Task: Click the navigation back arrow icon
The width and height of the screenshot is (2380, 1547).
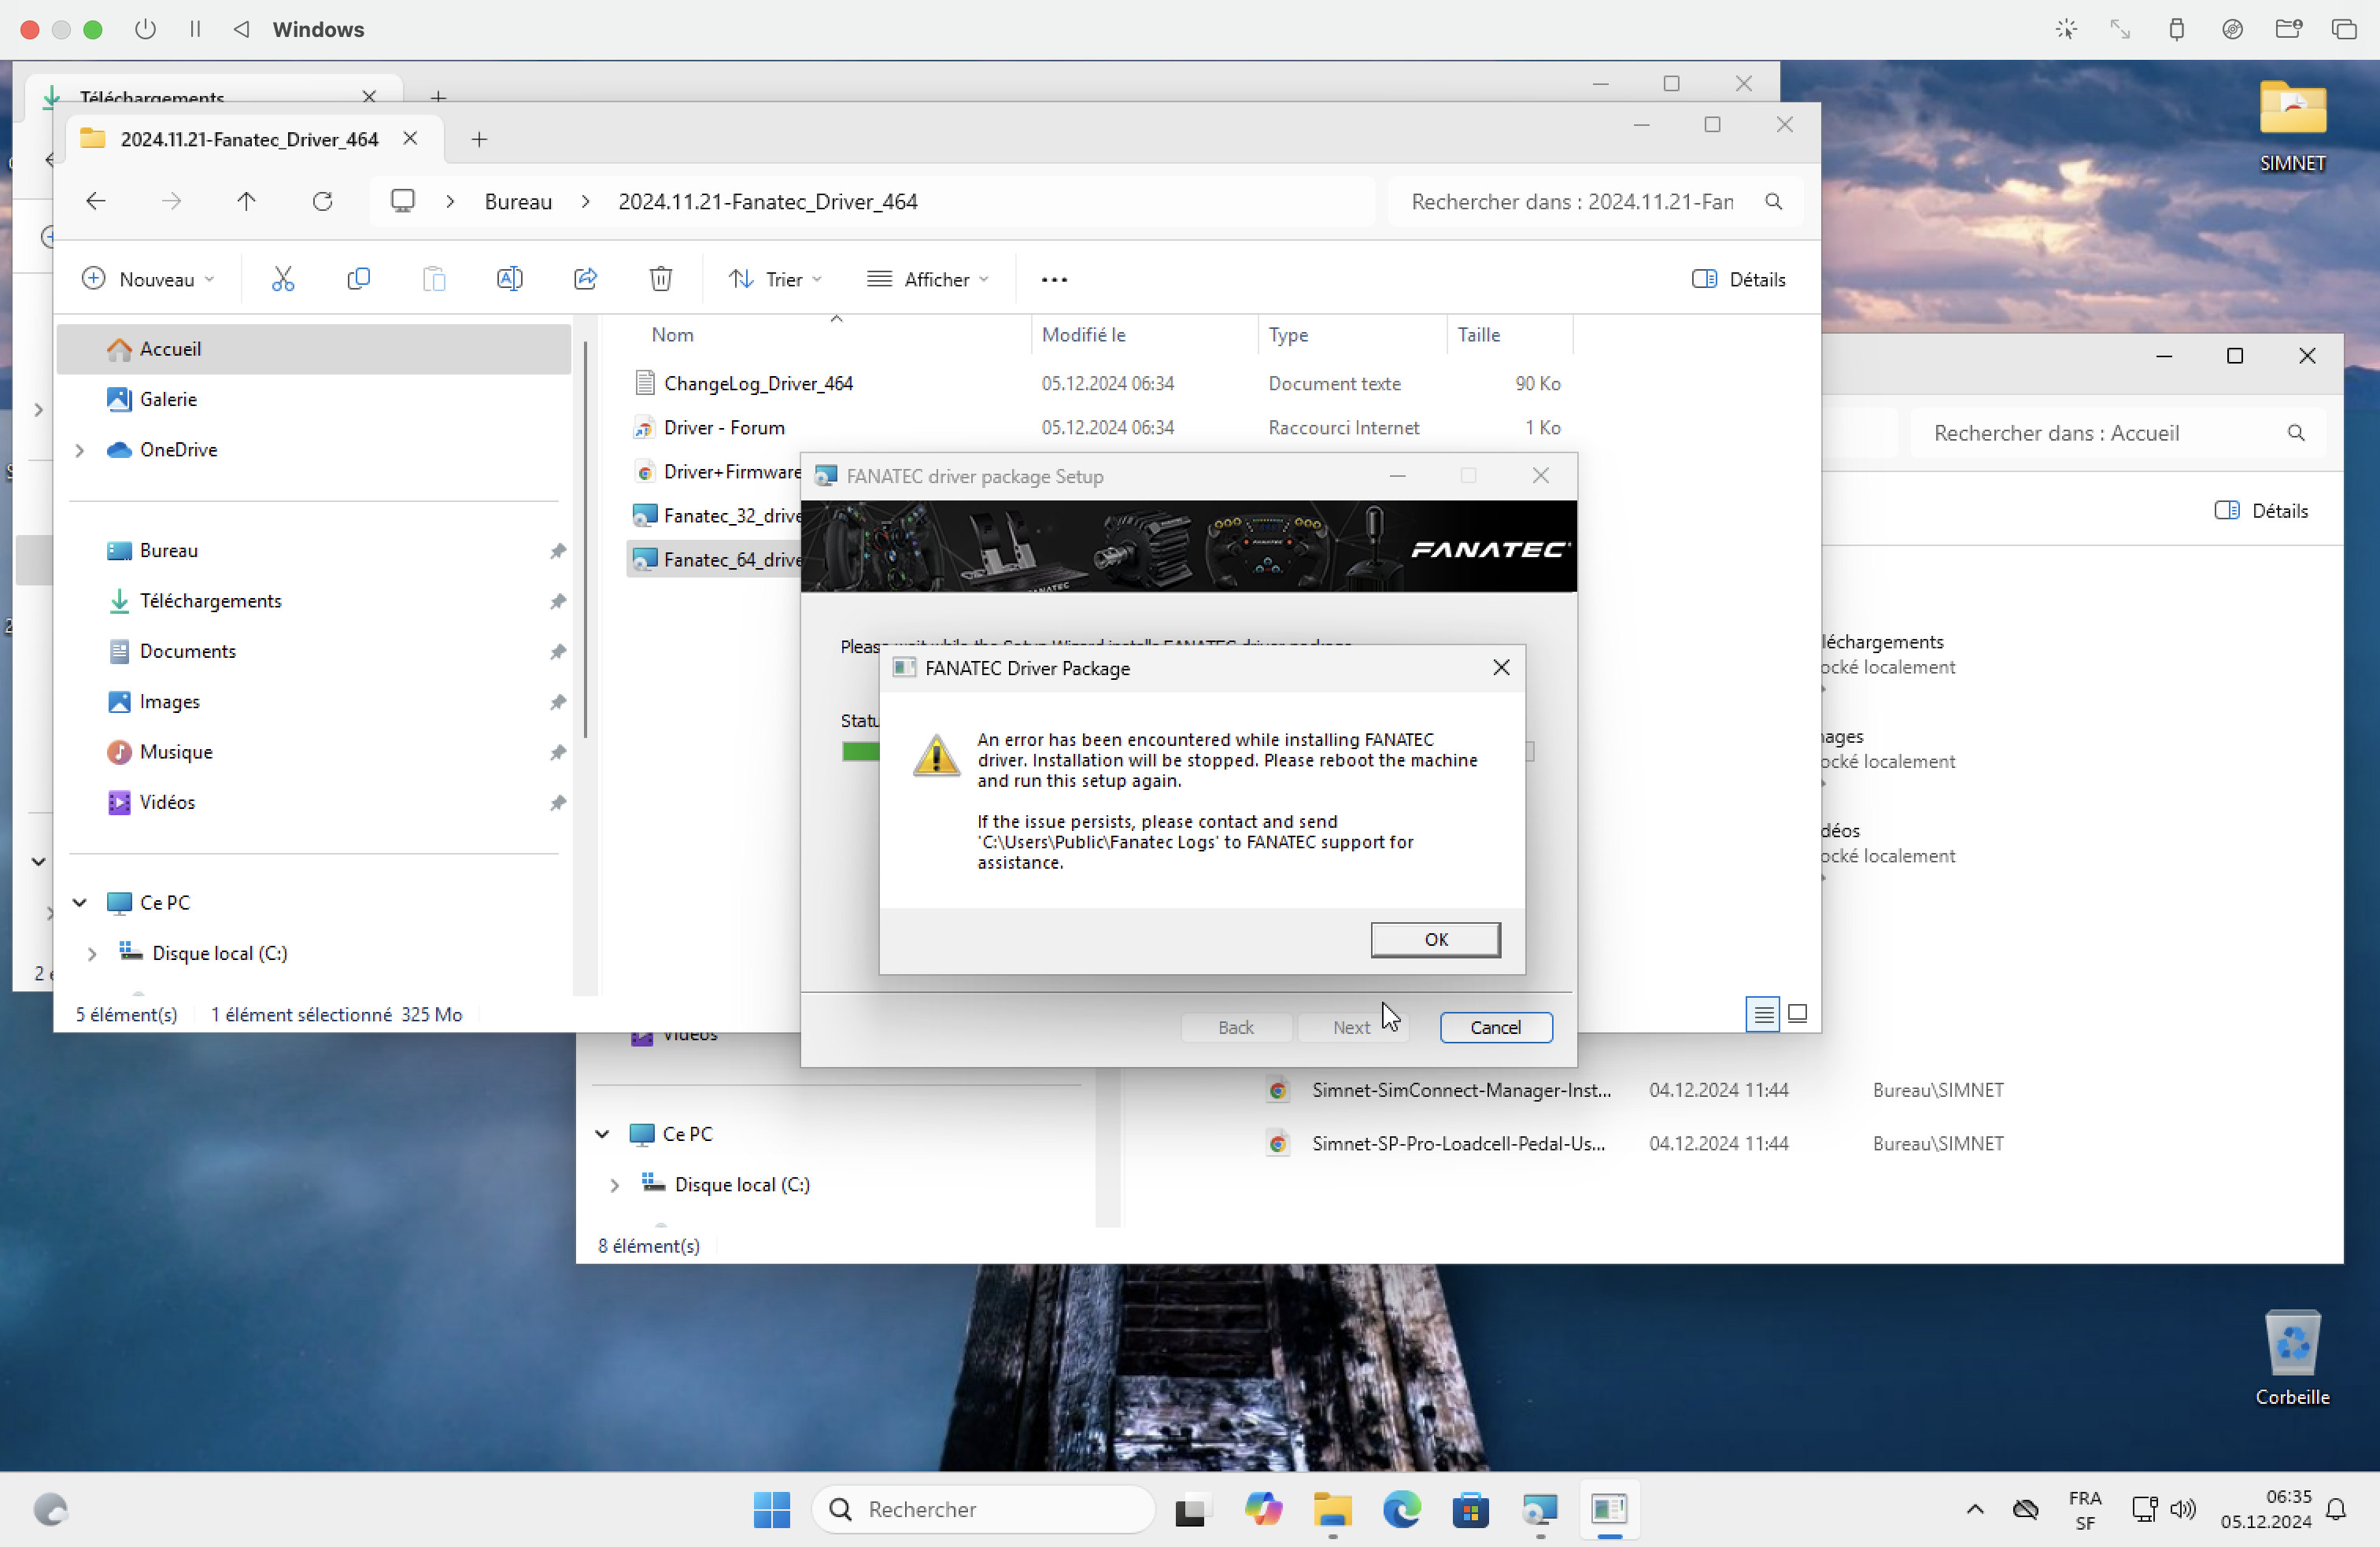Action: (x=97, y=201)
